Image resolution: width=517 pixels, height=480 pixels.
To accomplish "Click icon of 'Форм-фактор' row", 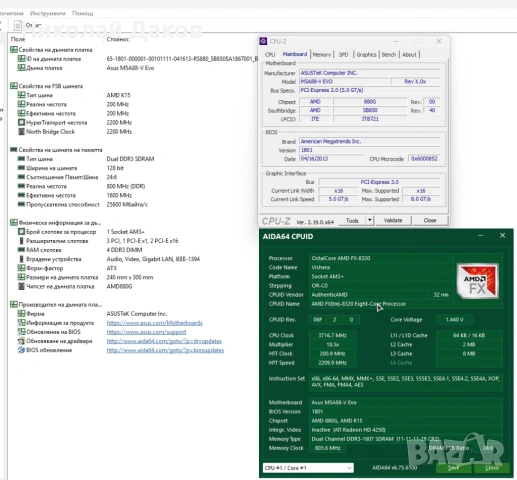I will point(21,268).
